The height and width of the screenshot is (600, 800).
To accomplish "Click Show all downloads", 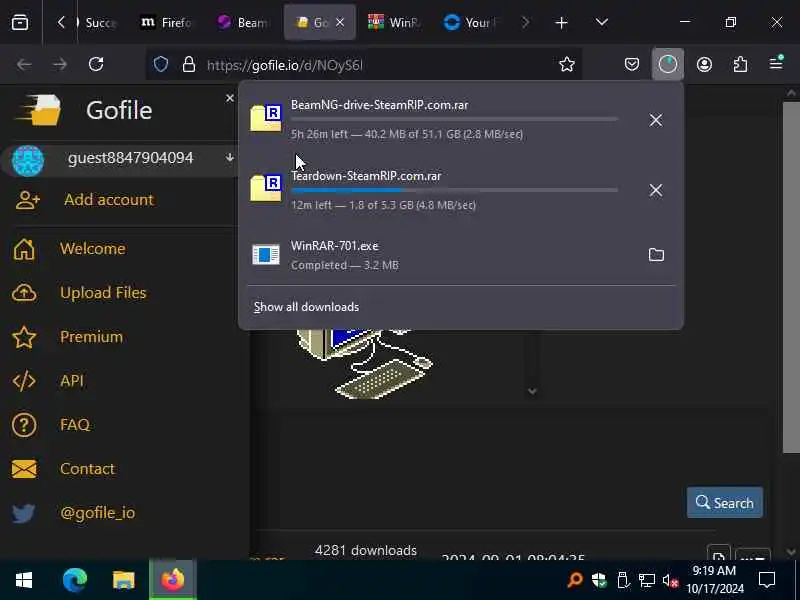I will click(306, 307).
